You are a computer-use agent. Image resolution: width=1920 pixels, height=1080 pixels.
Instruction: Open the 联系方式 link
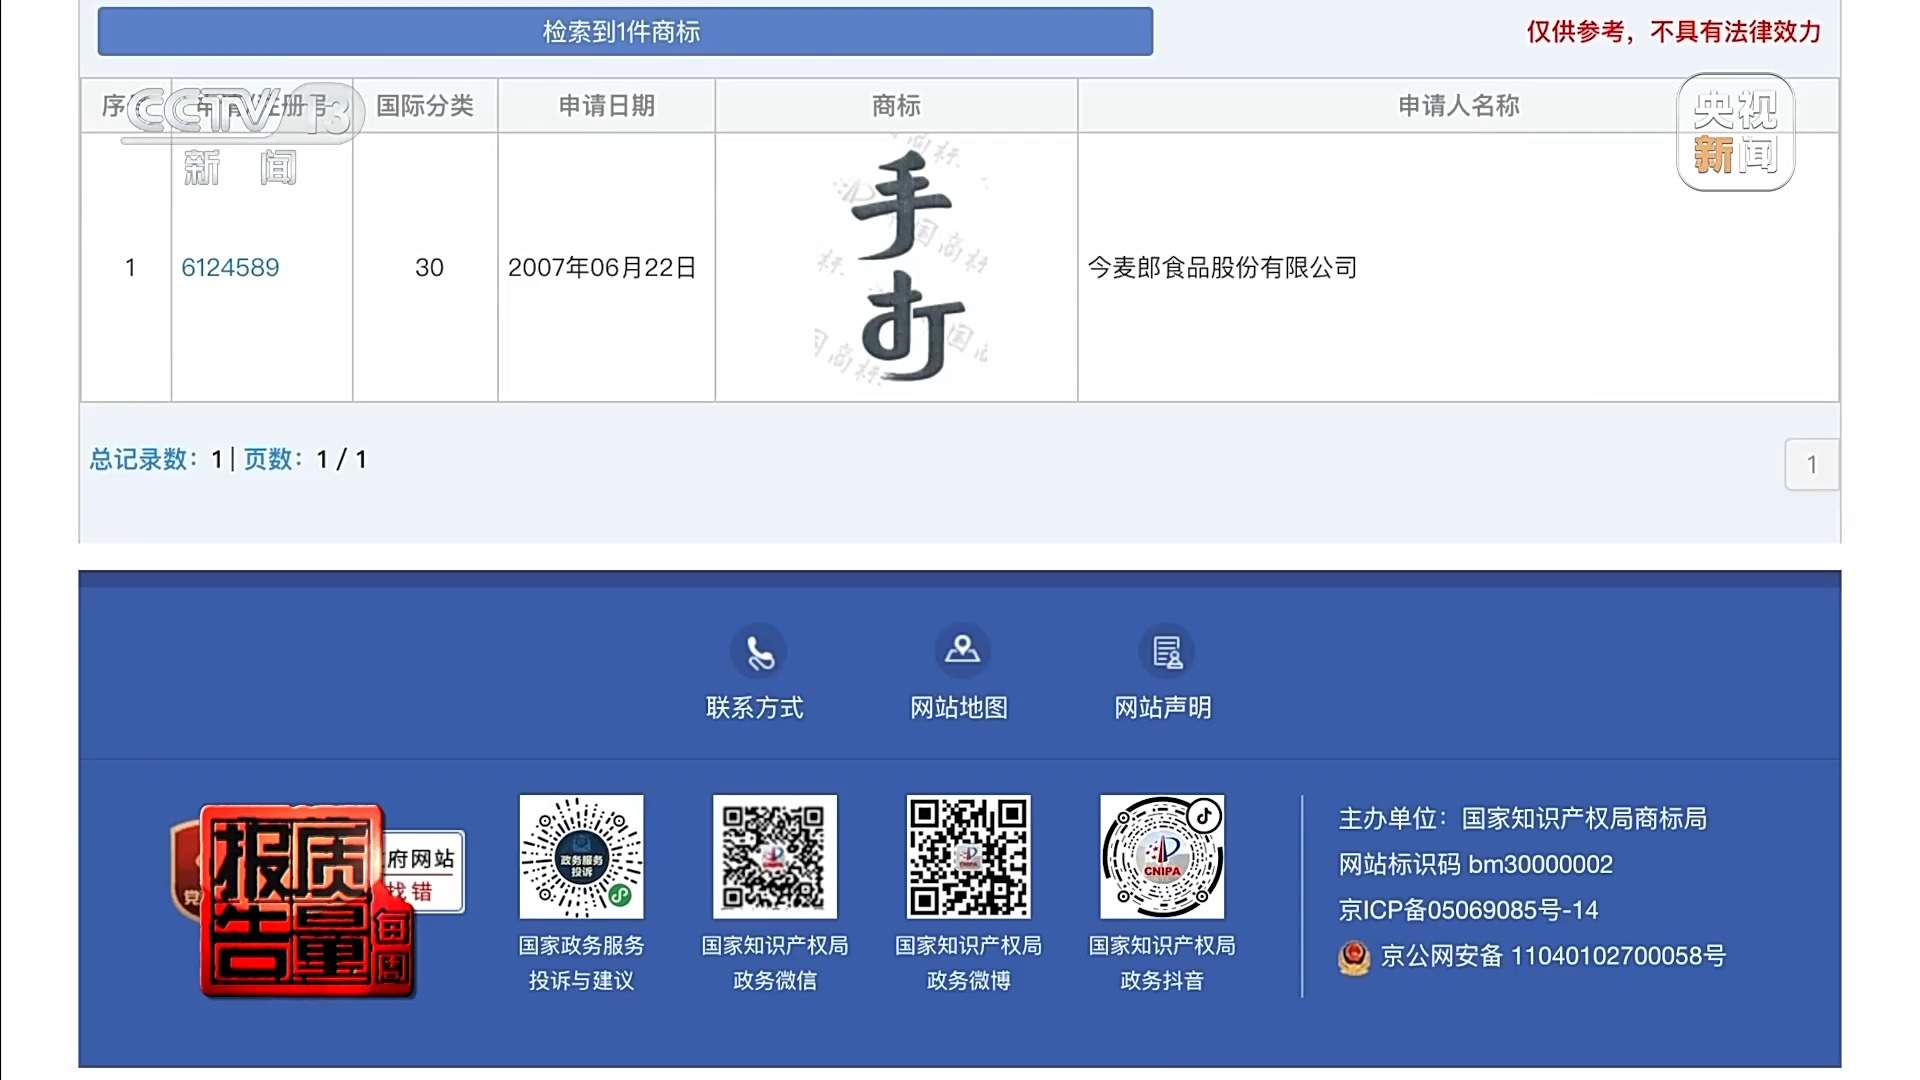pos(755,708)
